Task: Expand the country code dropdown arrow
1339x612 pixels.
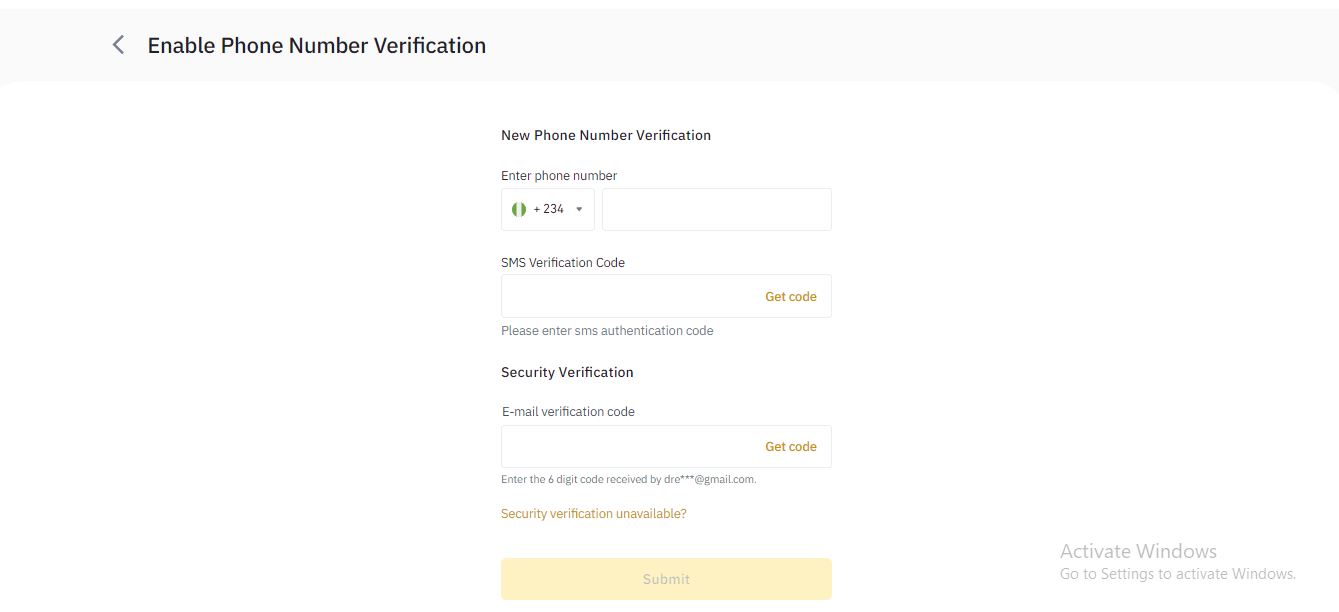Action: [x=579, y=209]
